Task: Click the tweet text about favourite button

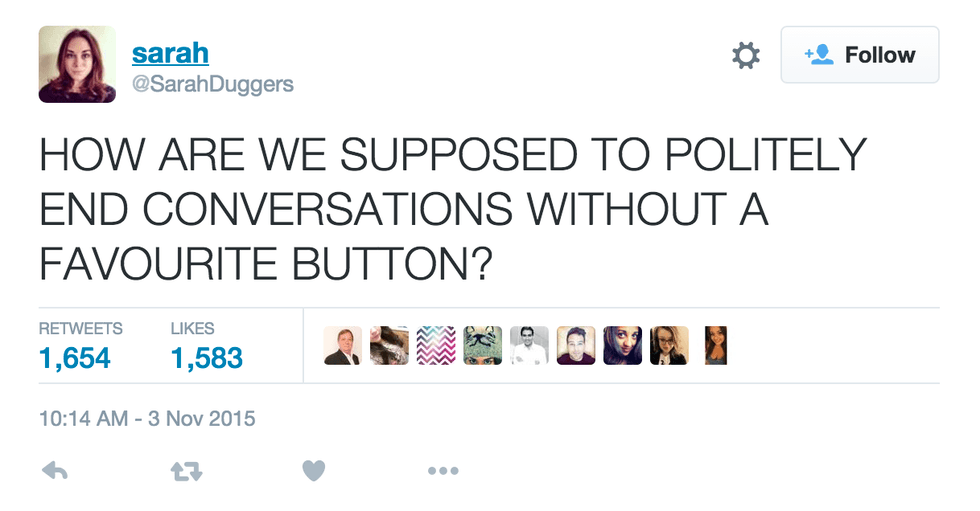Action: (x=452, y=208)
